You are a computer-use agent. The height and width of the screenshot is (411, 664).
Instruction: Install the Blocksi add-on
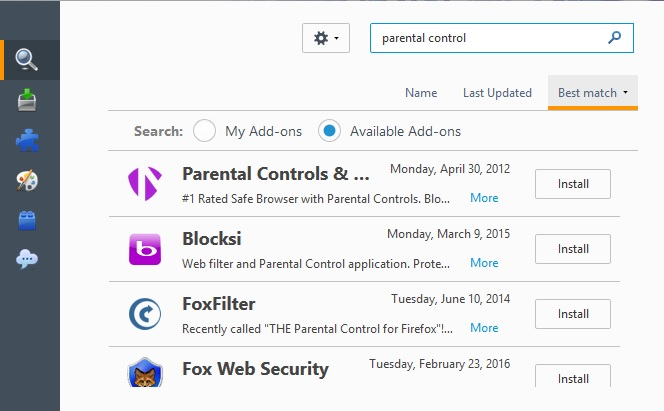pos(573,249)
